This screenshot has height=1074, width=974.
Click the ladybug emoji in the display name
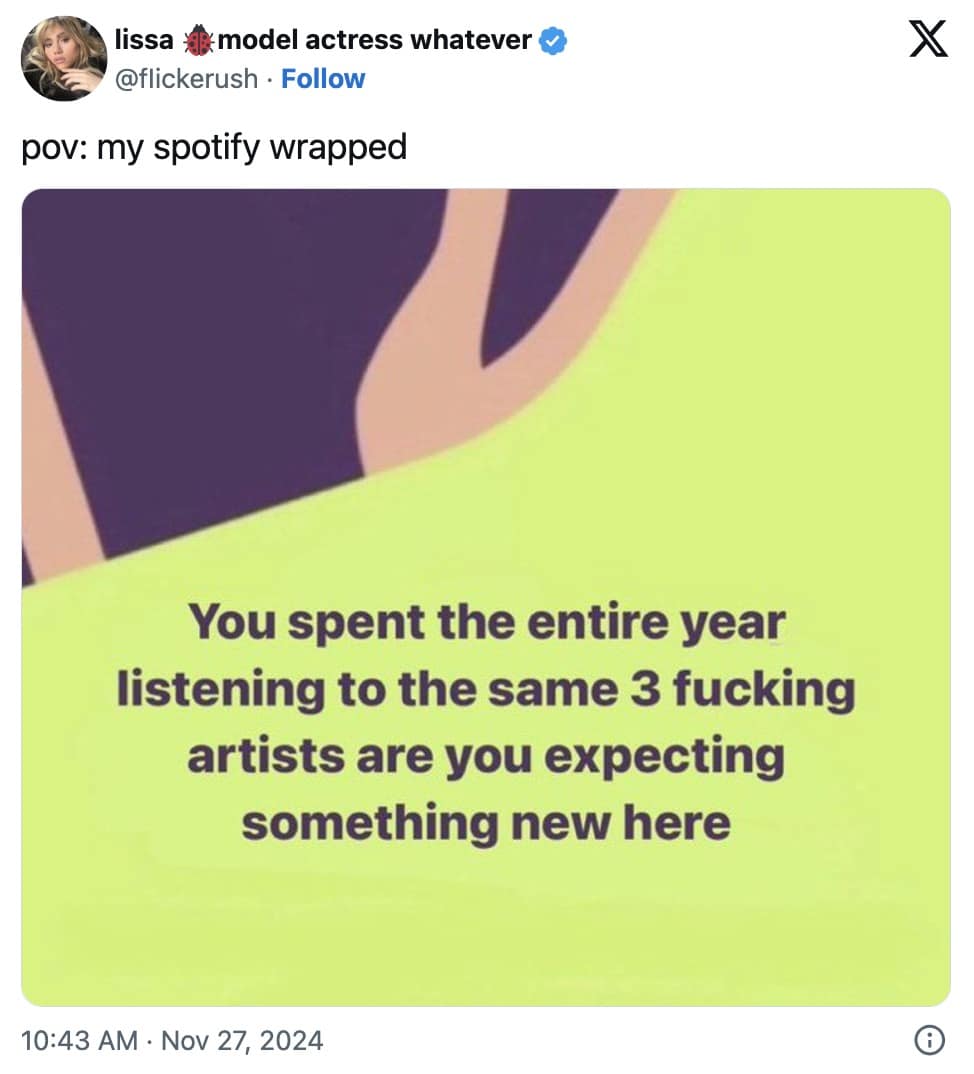tap(202, 40)
